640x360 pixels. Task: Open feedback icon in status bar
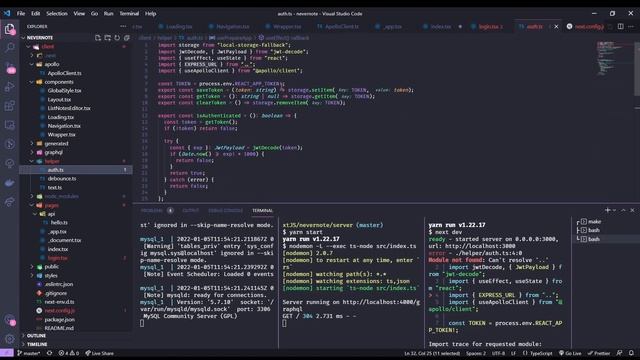[x=620, y=353]
